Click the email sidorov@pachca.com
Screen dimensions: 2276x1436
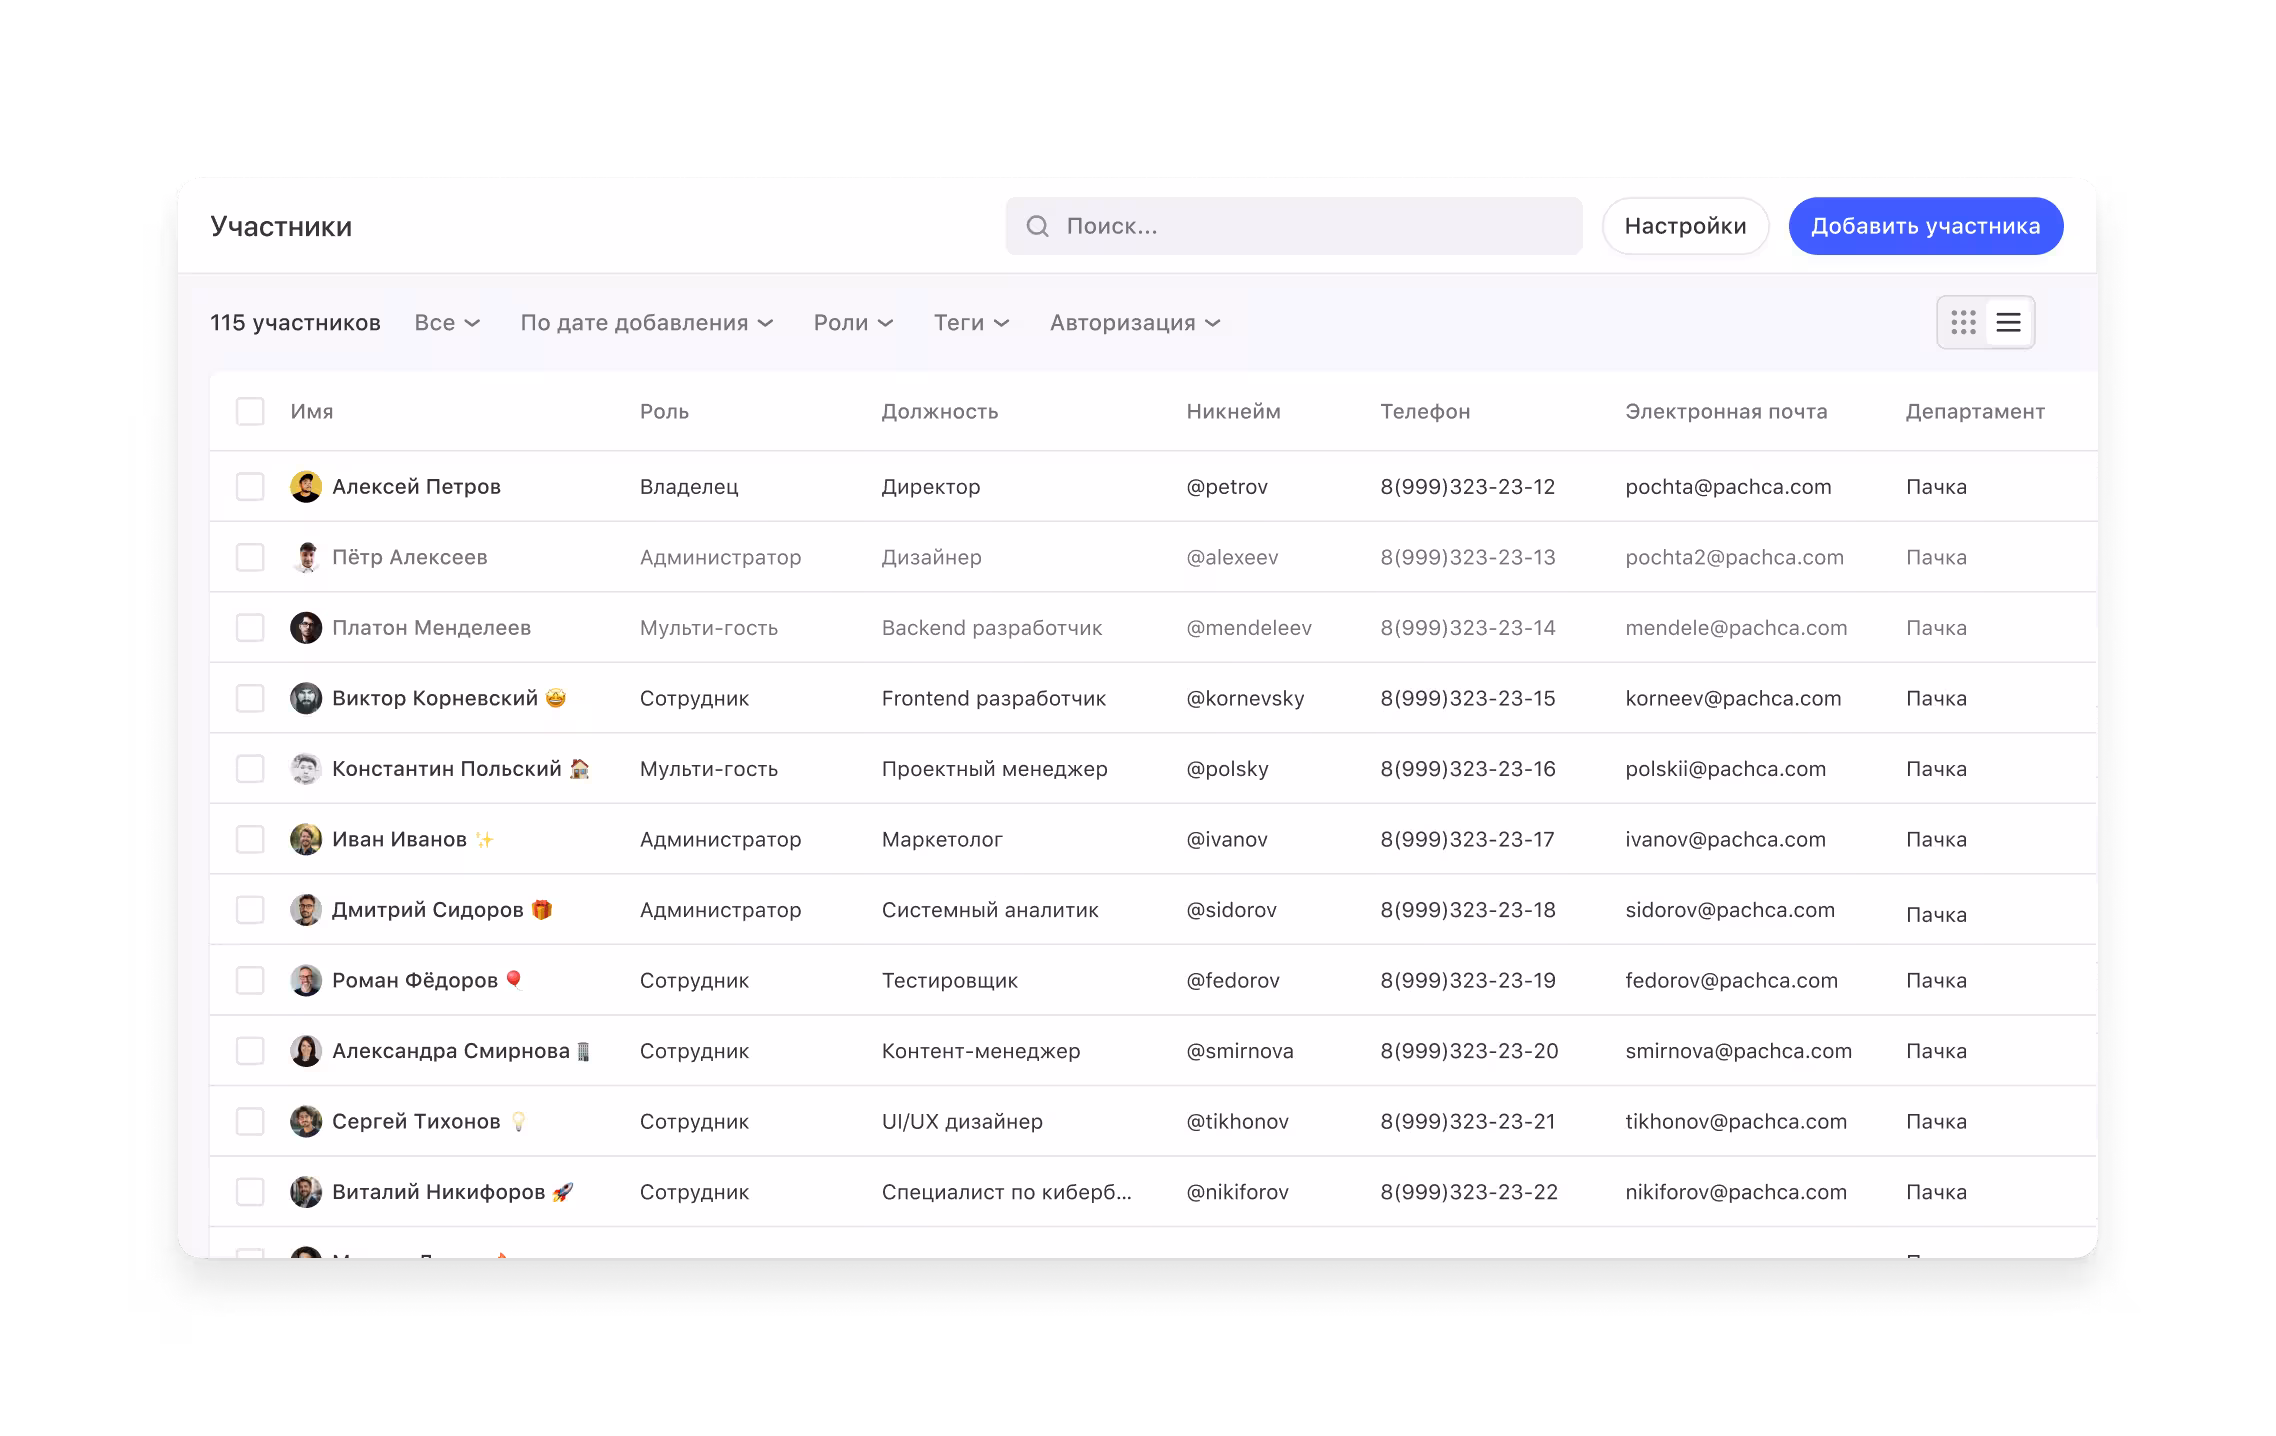pos(1729,910)
